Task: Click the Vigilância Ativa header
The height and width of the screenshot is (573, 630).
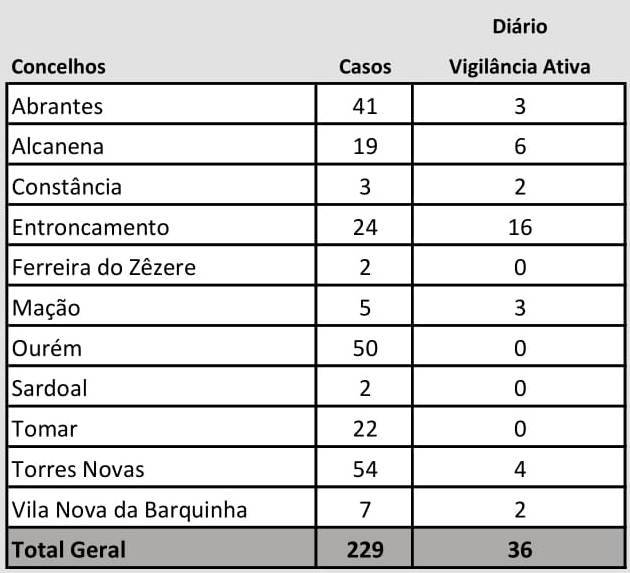Action: point(520,67)
